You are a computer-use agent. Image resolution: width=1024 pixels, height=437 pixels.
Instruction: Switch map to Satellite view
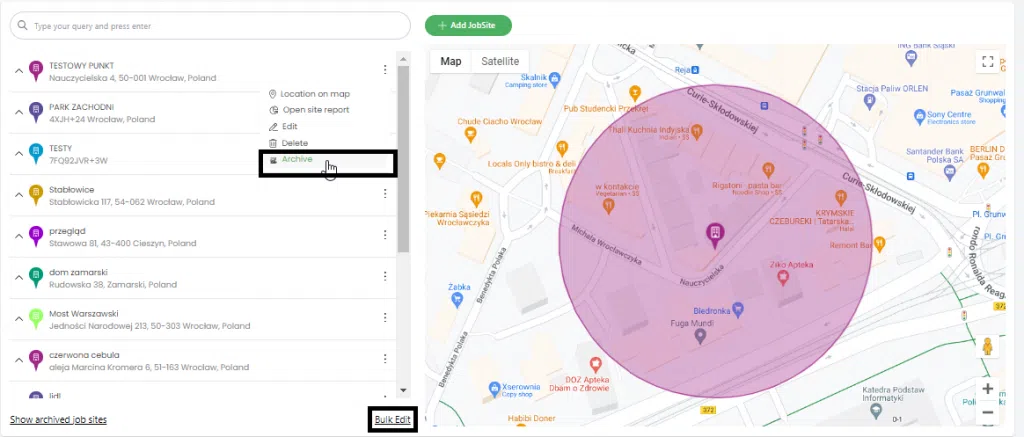(500, 61)
